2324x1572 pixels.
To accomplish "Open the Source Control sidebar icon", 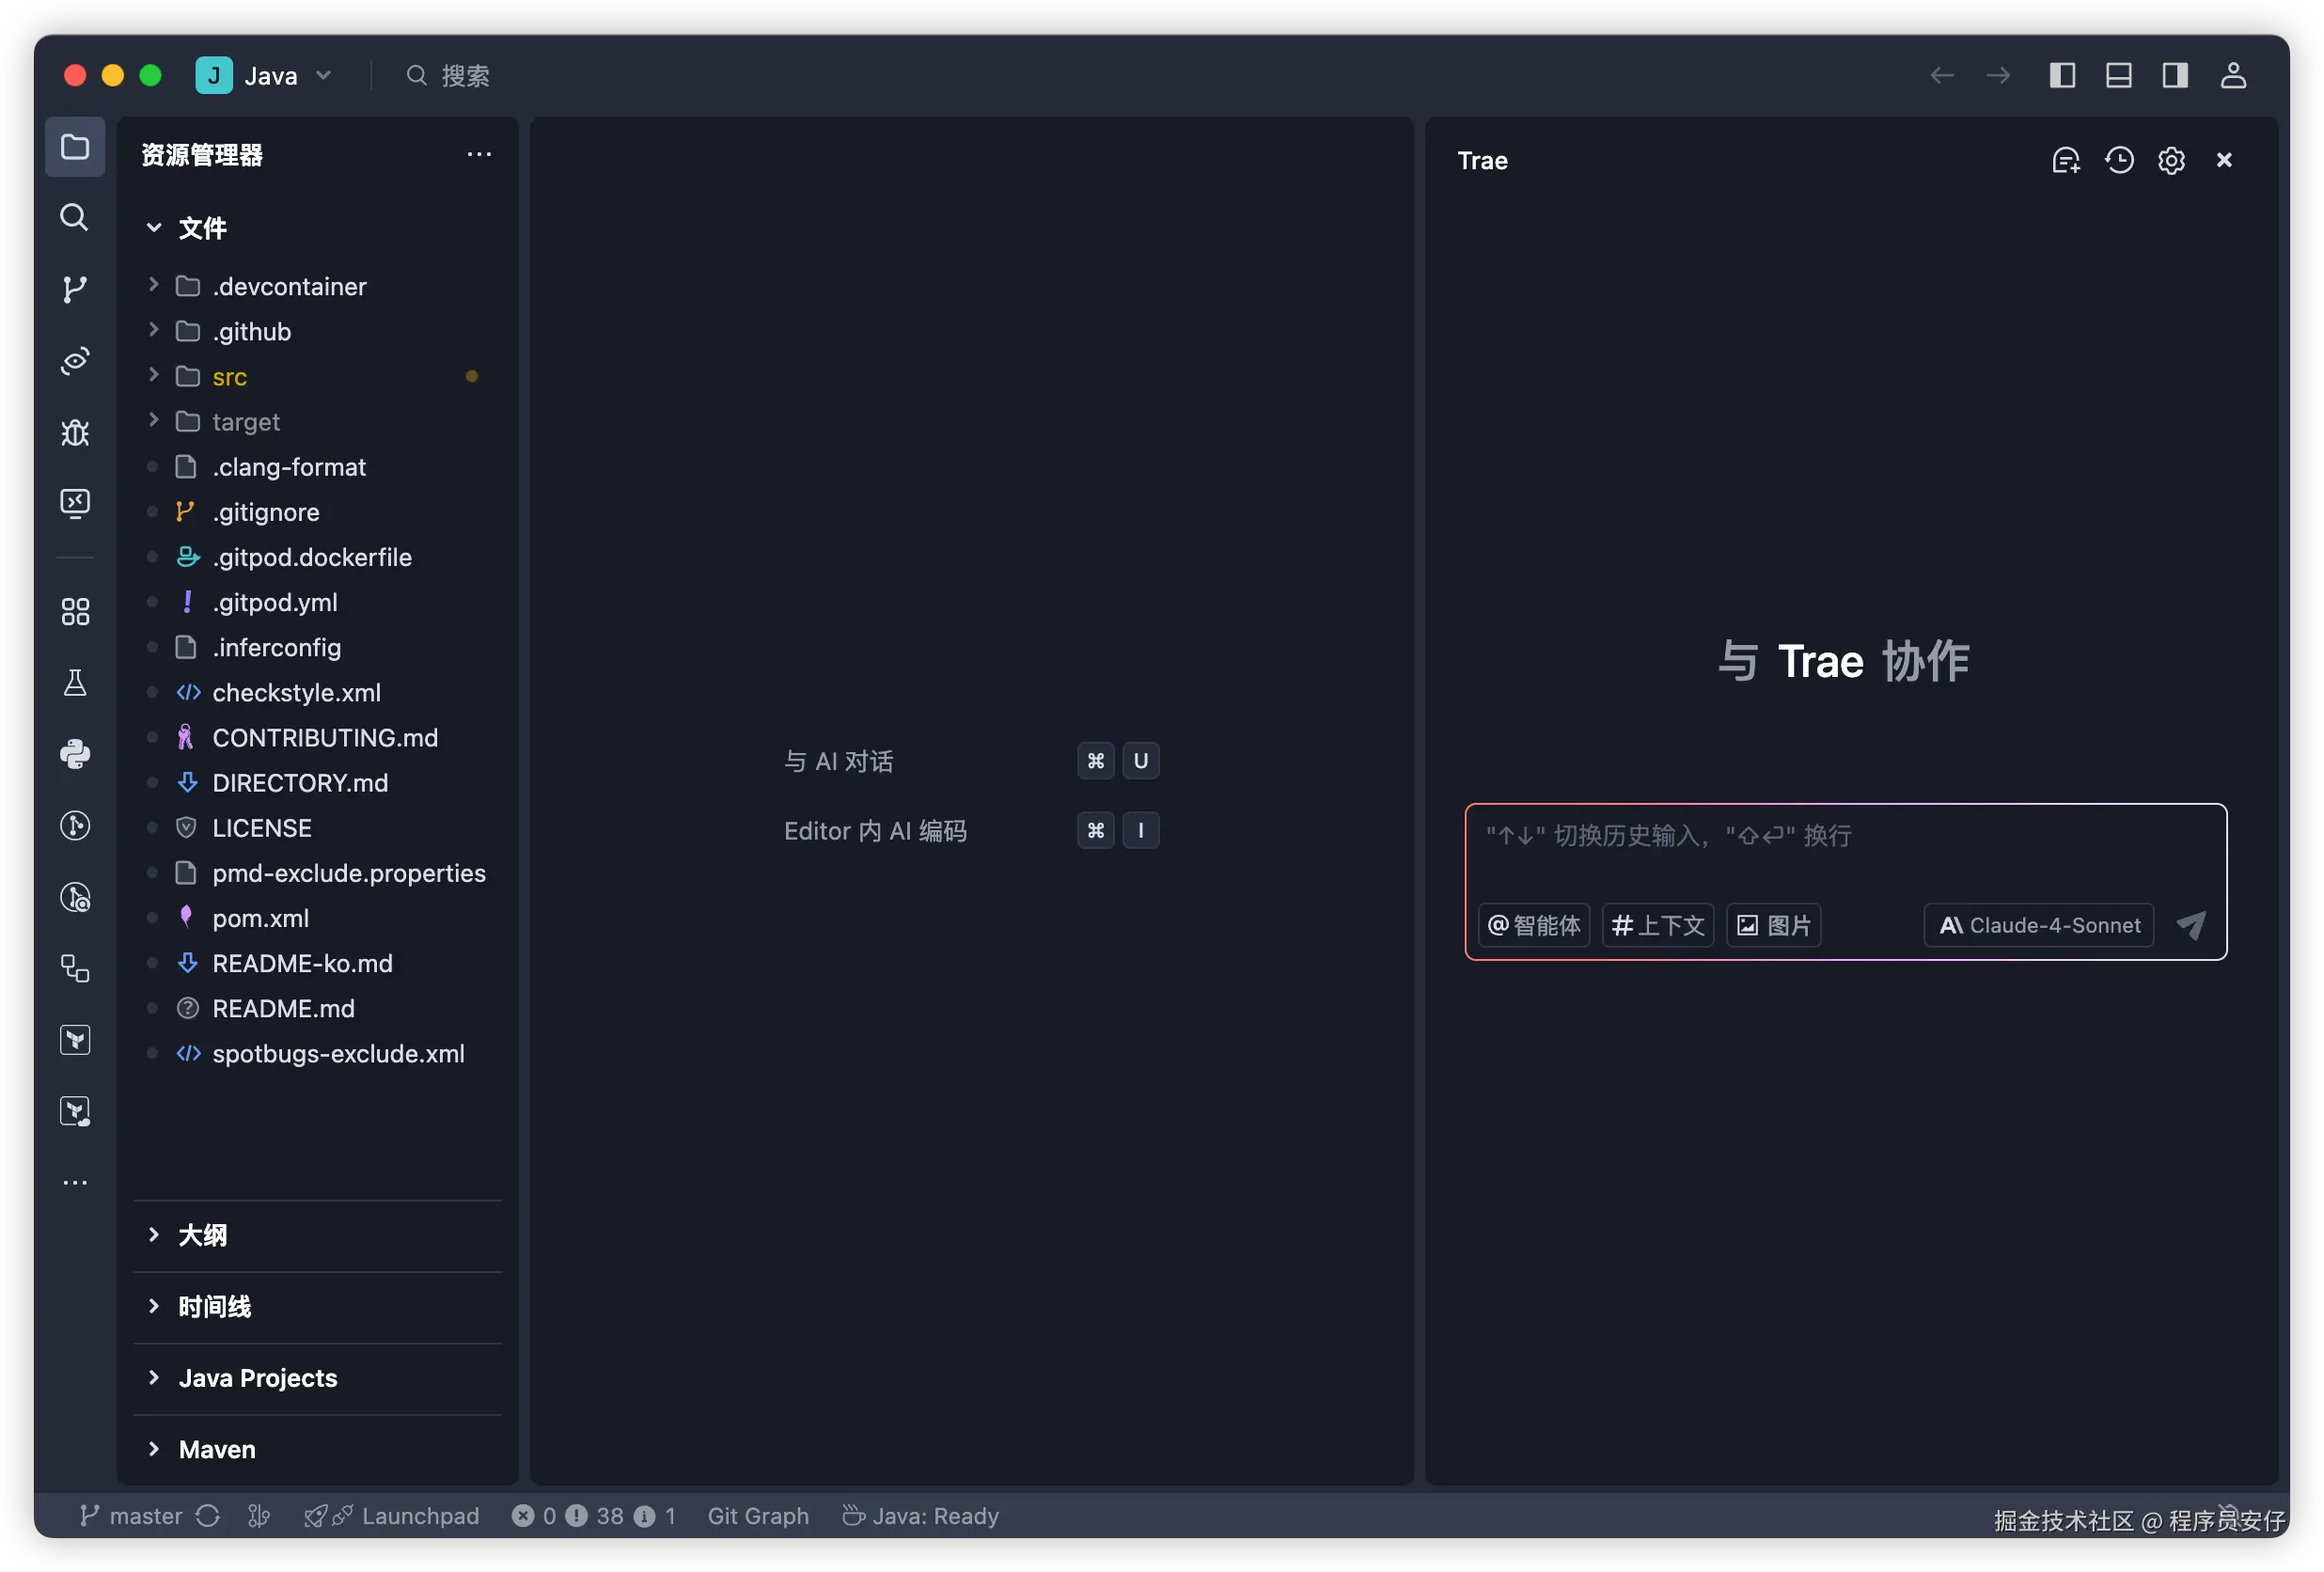I will pyautogui.click(x=75, y=289).
